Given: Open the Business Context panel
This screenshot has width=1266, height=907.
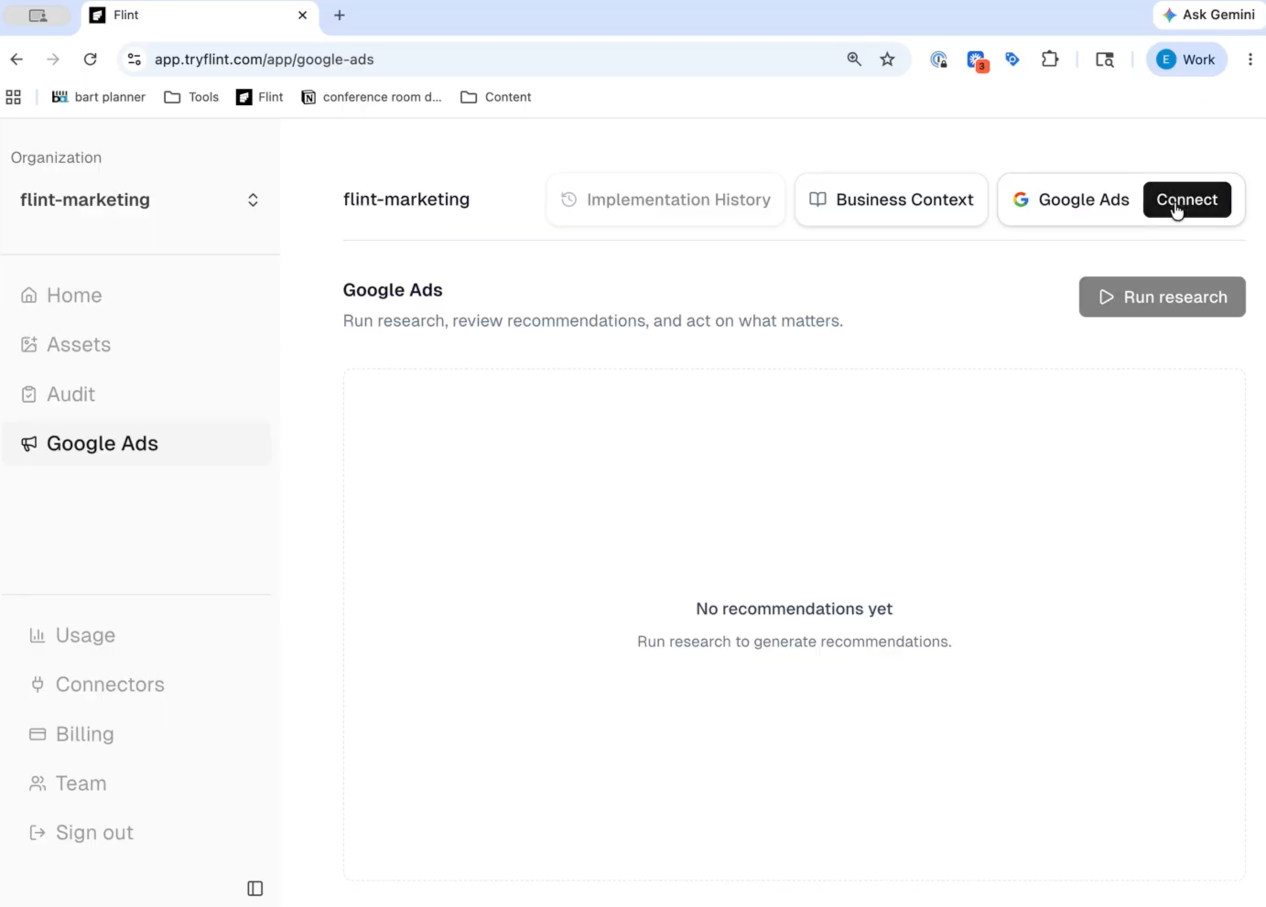Looking at the screenshot, I should tap(891, 199).
